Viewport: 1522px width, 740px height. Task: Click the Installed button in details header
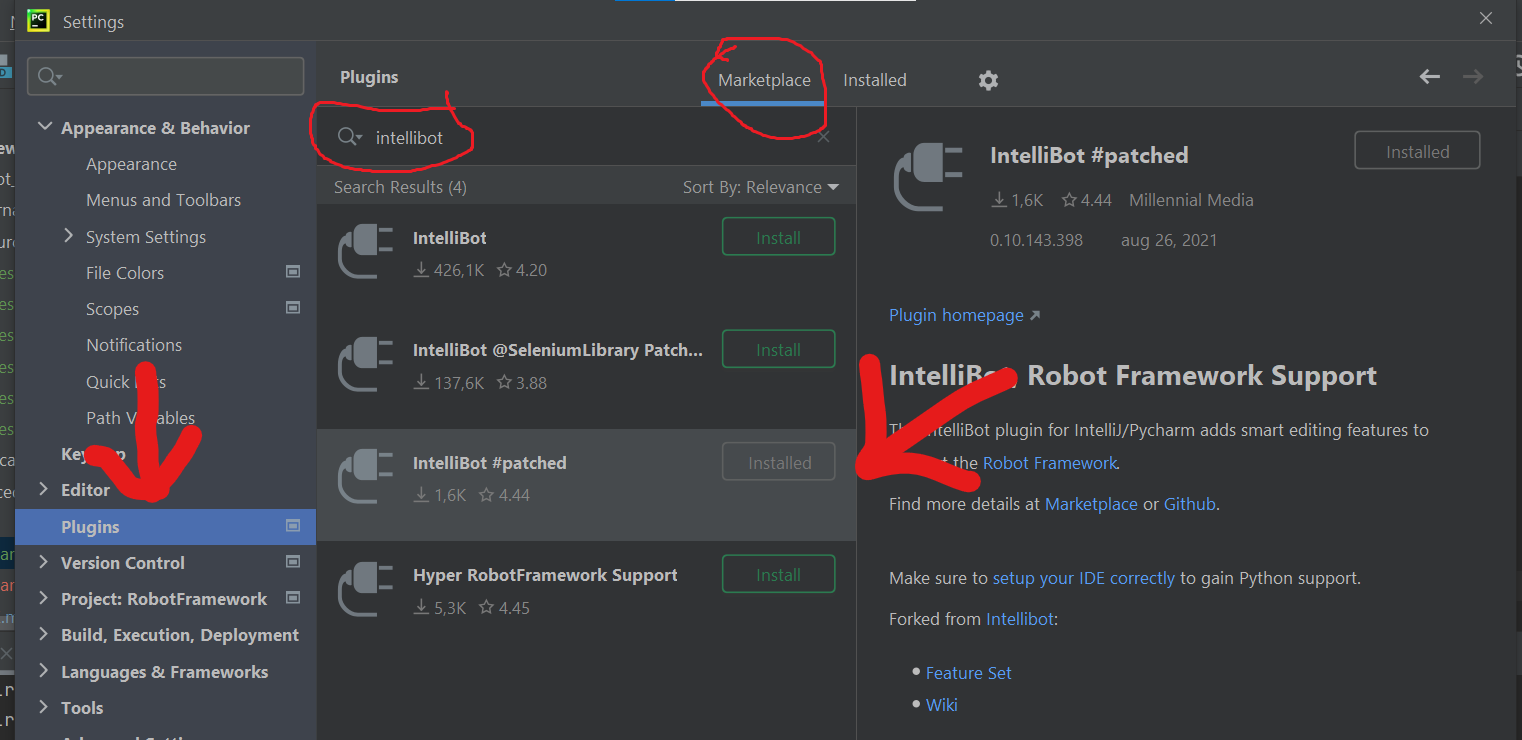[x=1417, y=152]
